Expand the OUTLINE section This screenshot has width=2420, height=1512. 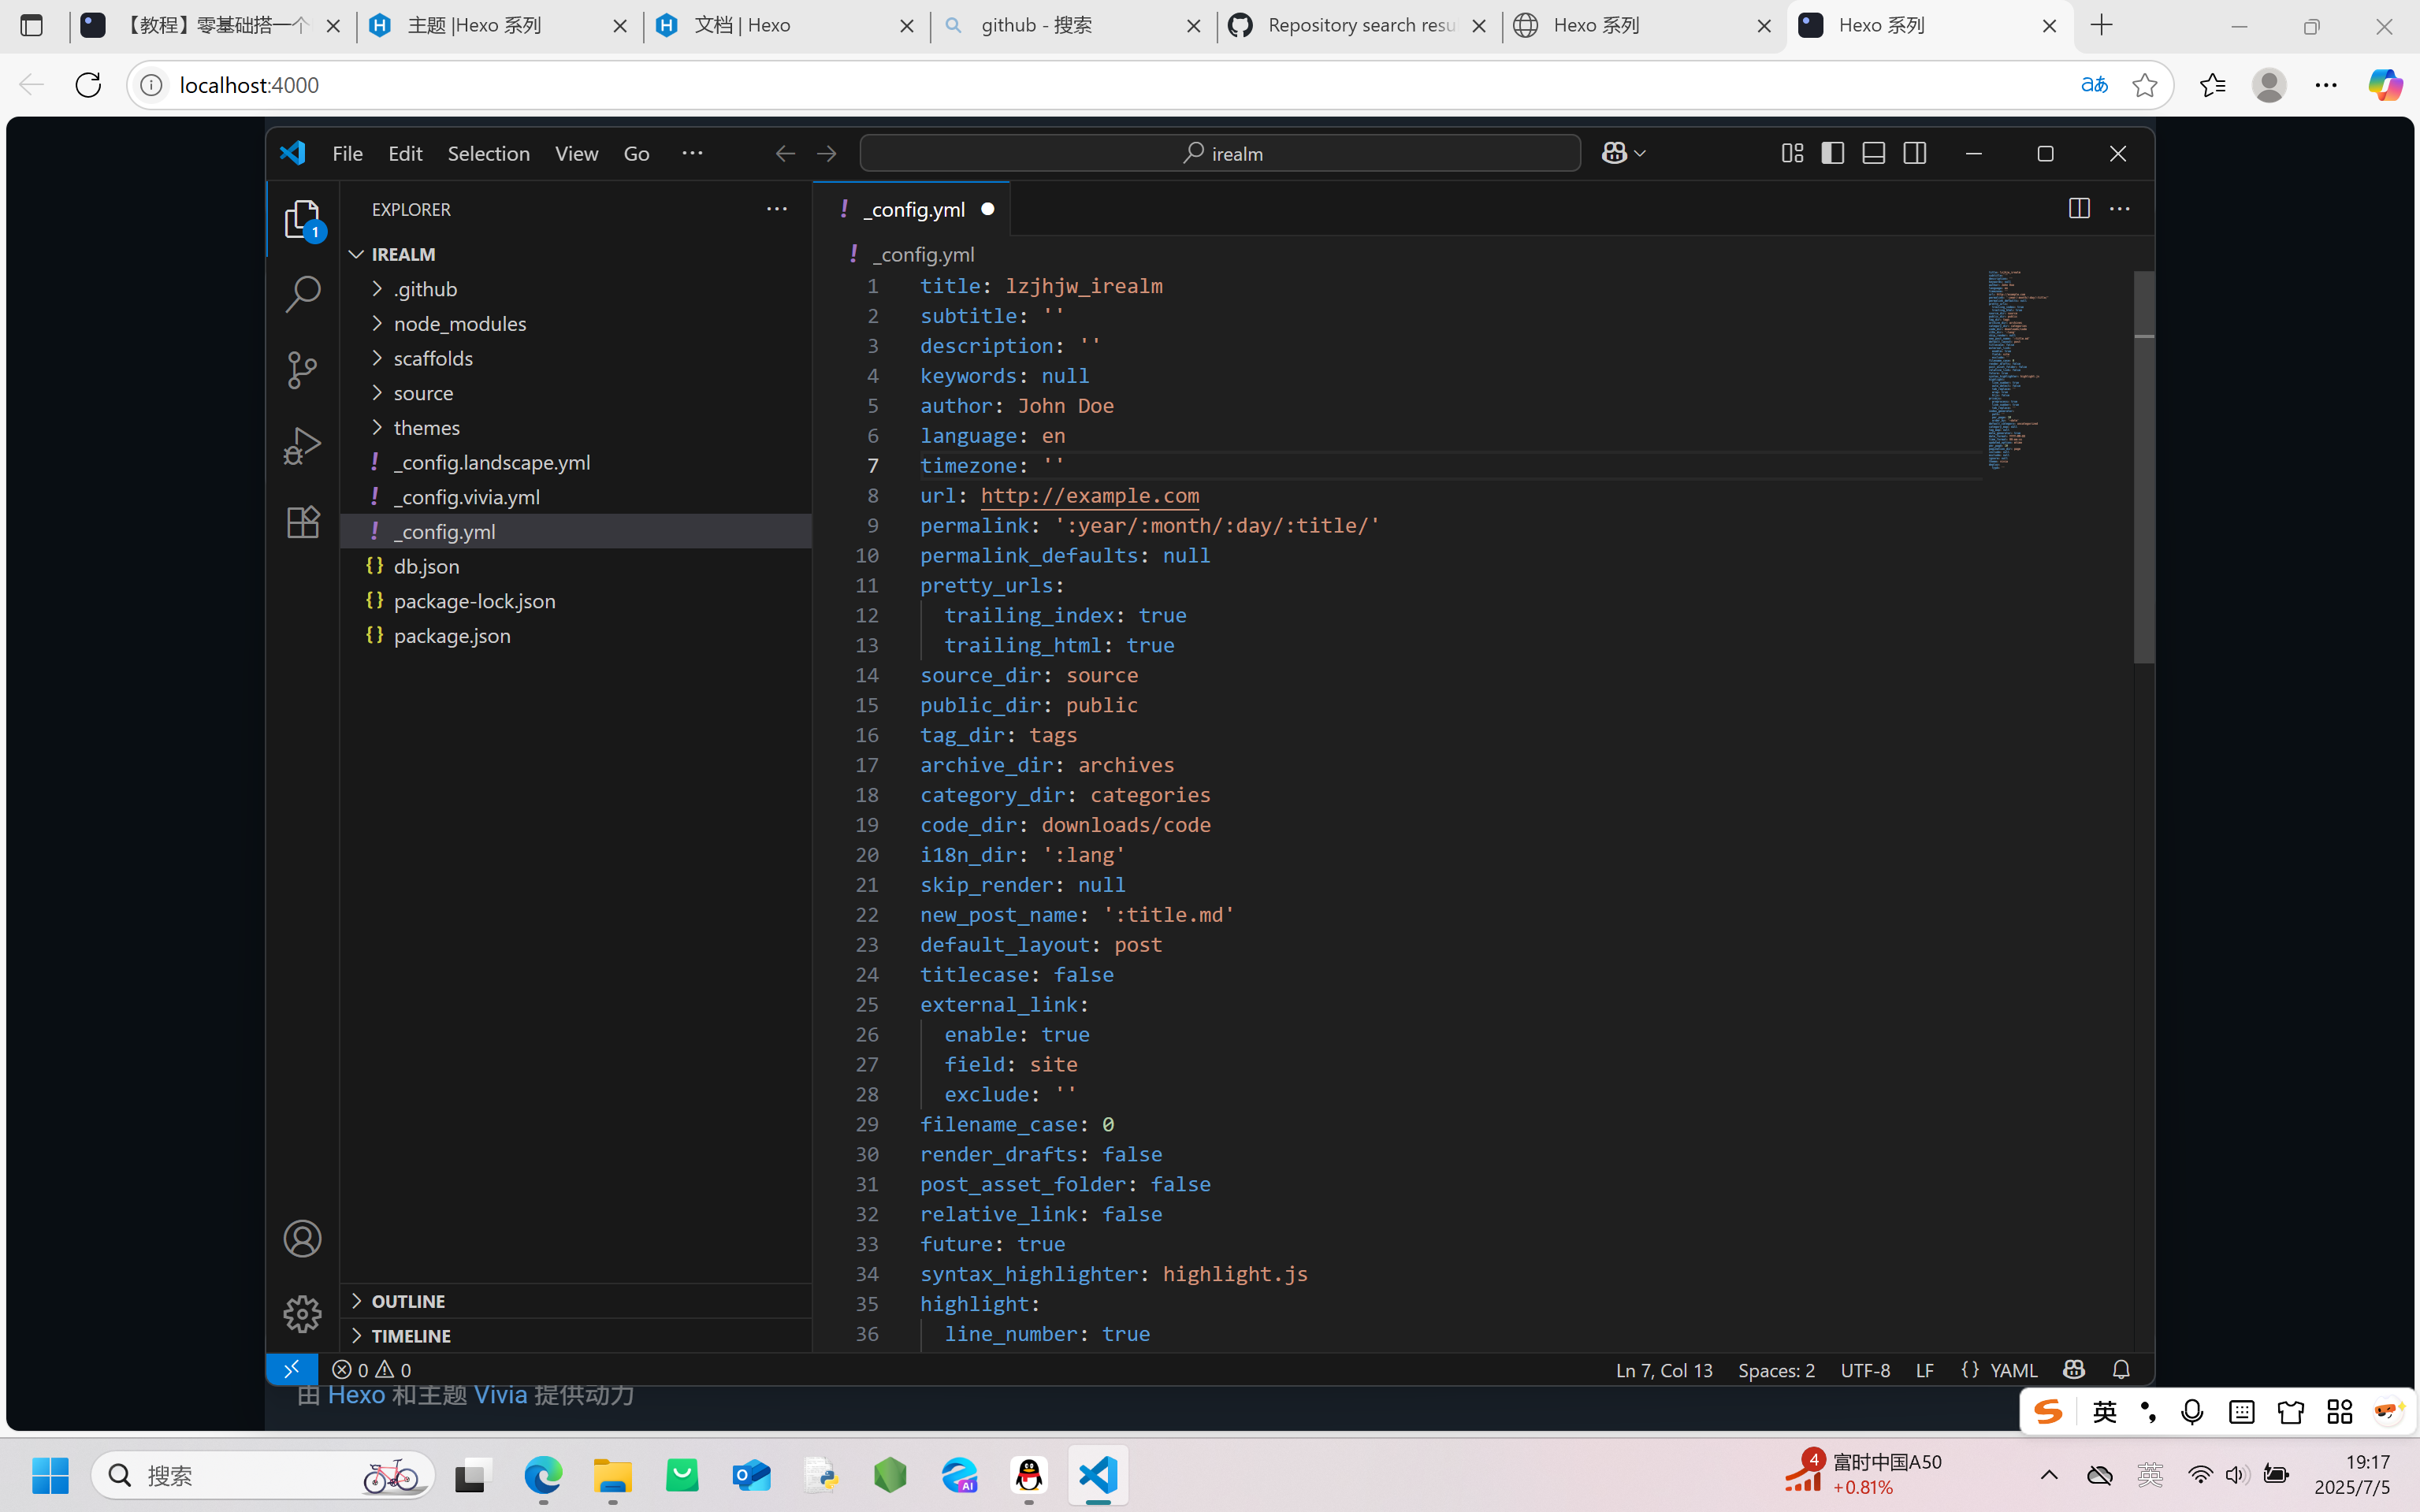pos(408,1300)
